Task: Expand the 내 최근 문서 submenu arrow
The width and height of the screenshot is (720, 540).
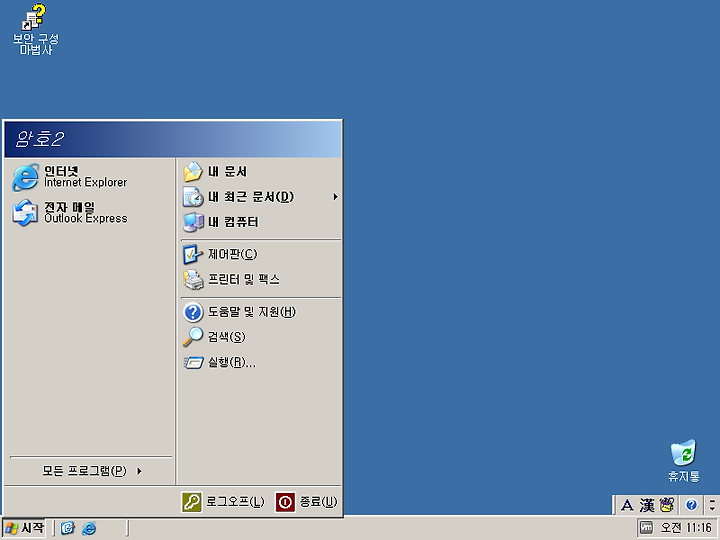Action: [x=336, y=197]
